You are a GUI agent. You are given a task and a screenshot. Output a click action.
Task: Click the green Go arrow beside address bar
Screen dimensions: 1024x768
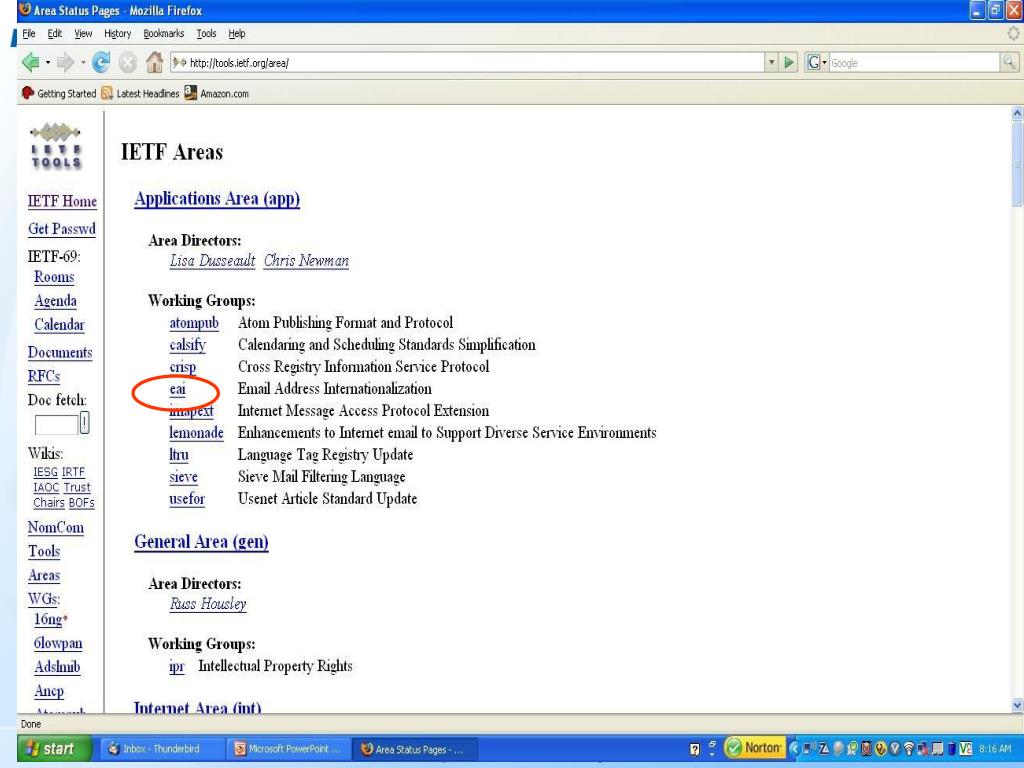(789, 63)
